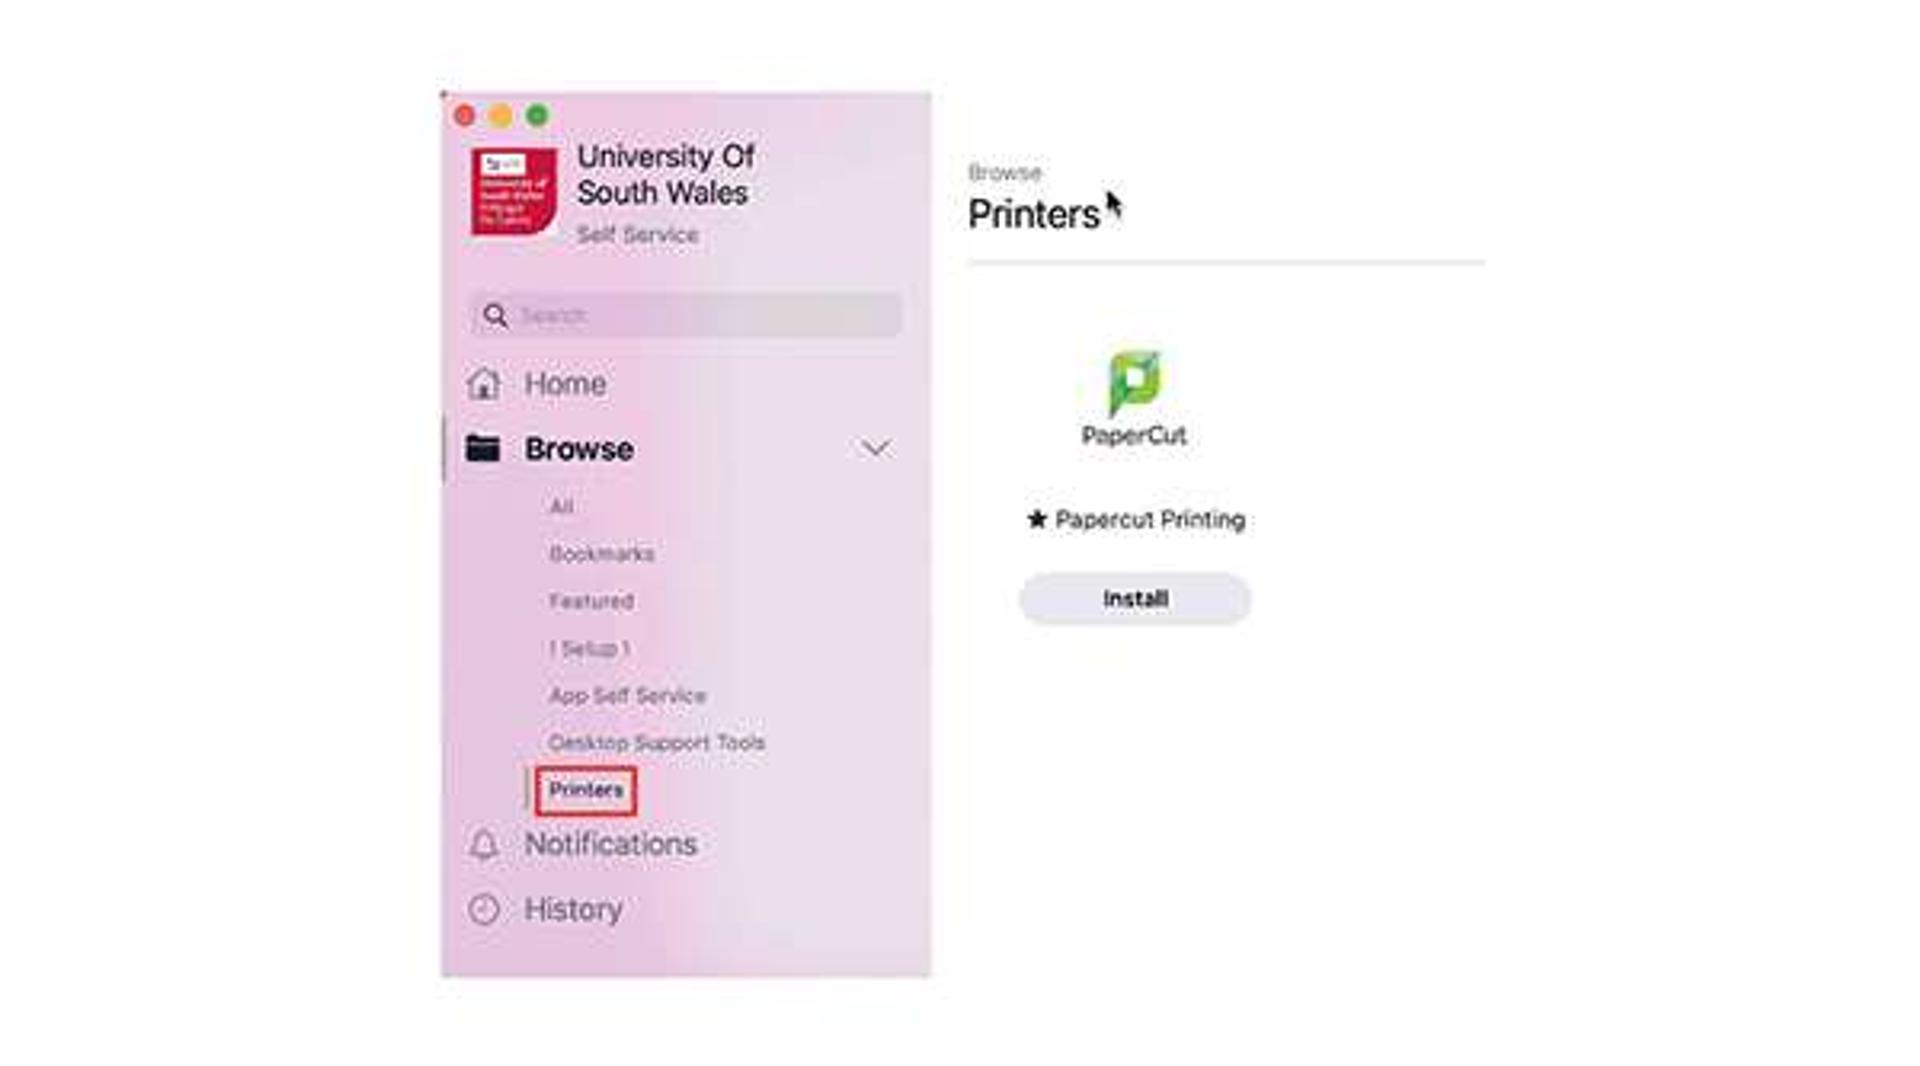Click the star beside Papercut Printing

1037,519
